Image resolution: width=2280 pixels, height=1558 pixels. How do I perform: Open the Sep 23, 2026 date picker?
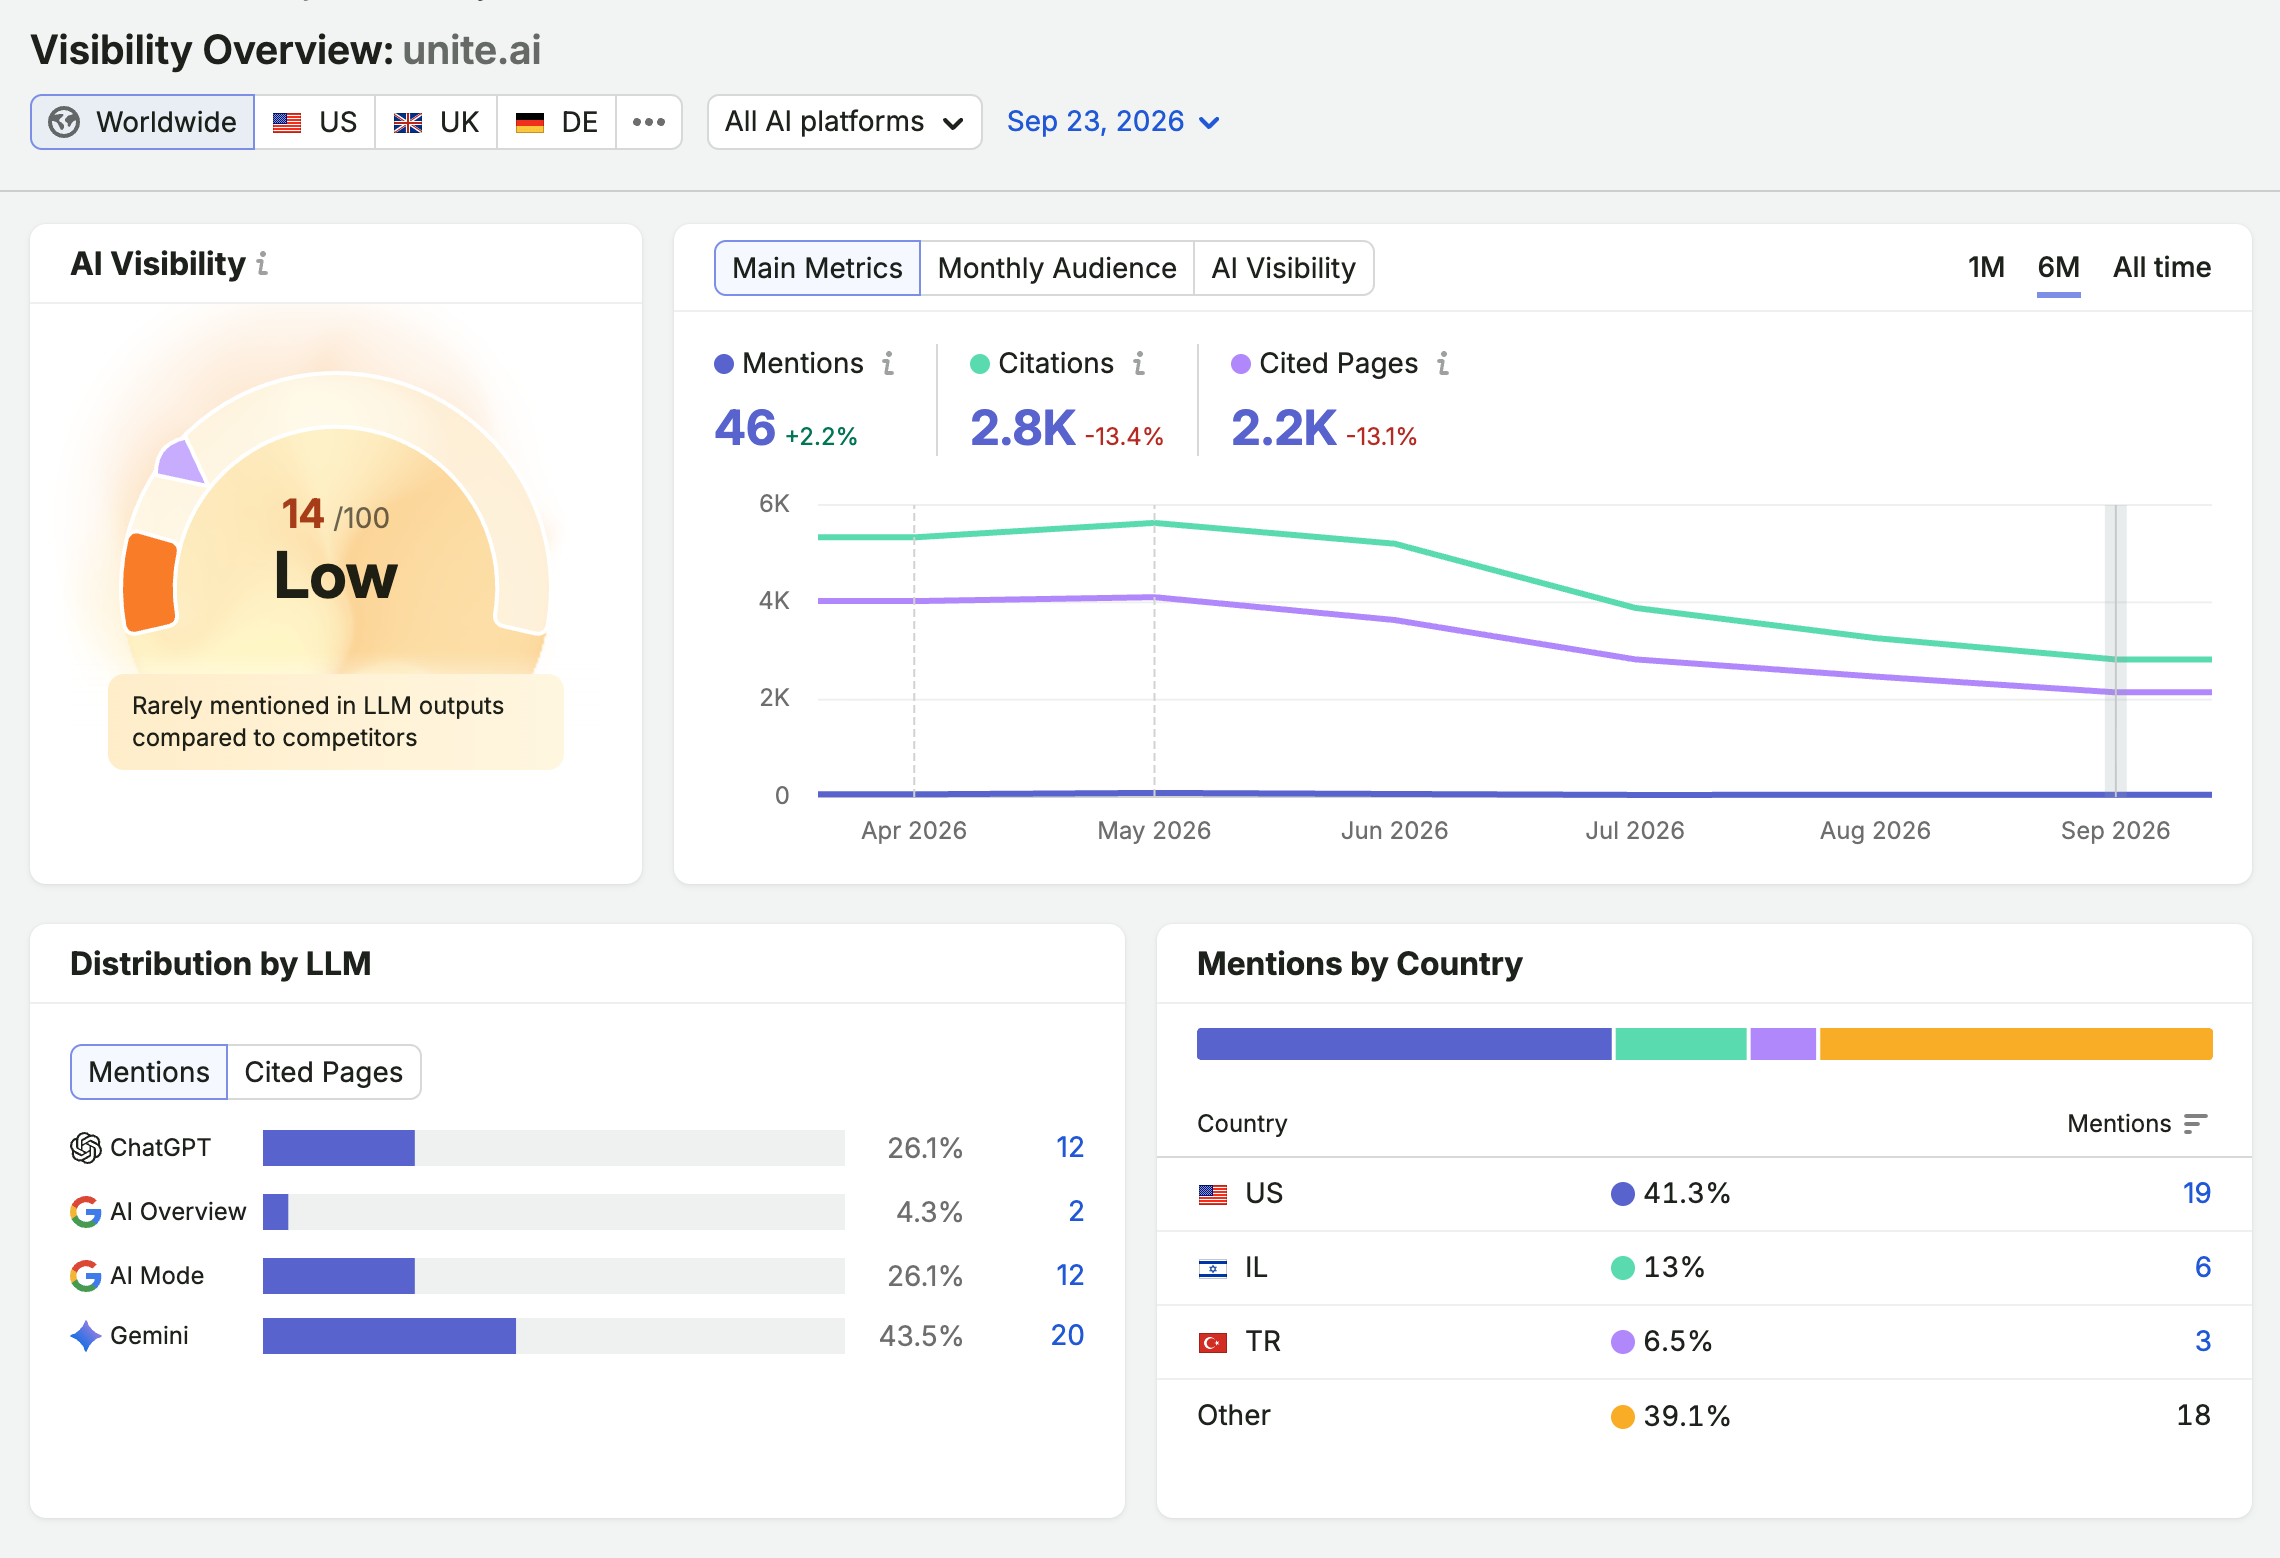[x=1113, y=122]
